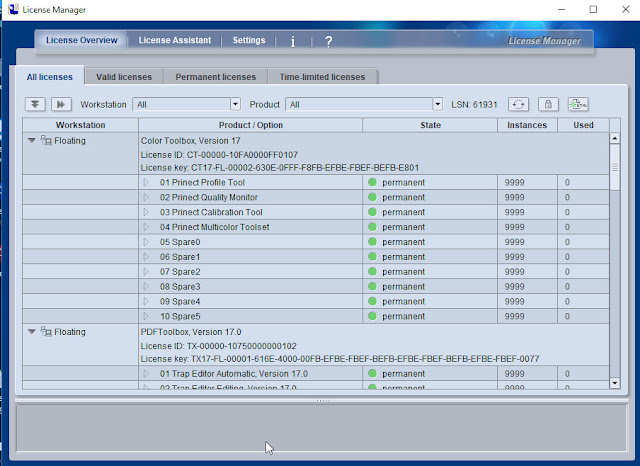Image resolution: width=640 pixels, height=466 pixels.
Task: Expand the 06 Spare1 row
Action: pyautogui.click(x=146, y=257)
